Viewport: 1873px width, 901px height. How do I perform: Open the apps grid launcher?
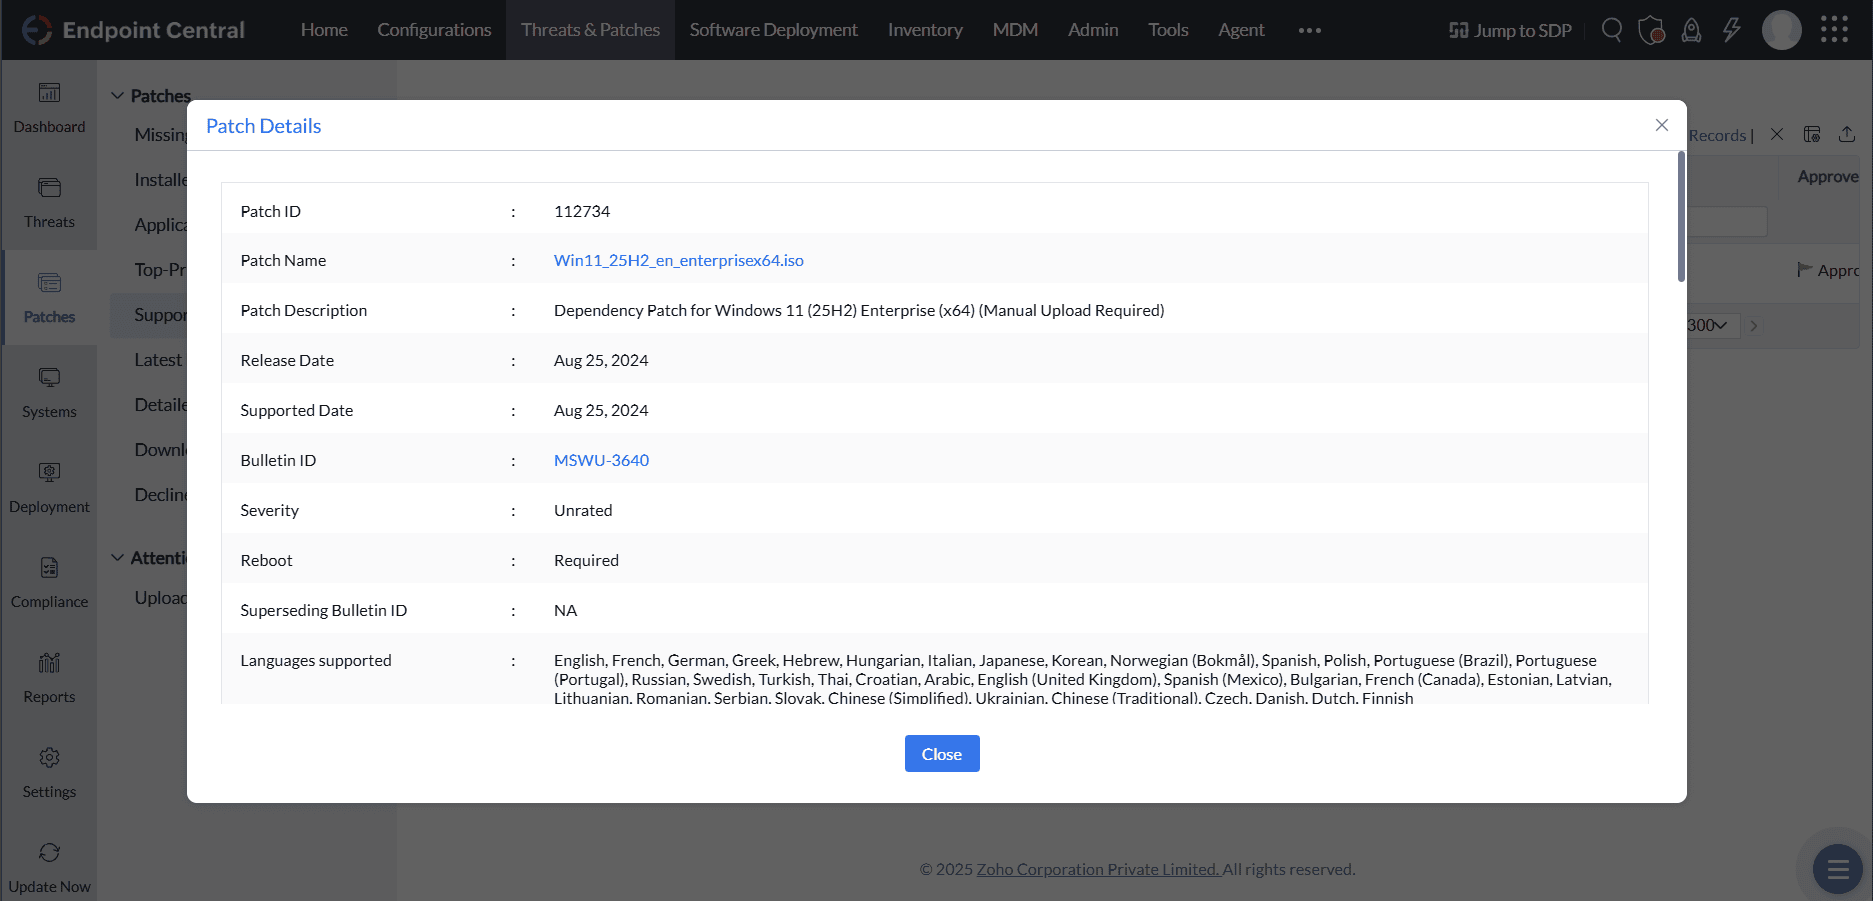point(1834,30)
